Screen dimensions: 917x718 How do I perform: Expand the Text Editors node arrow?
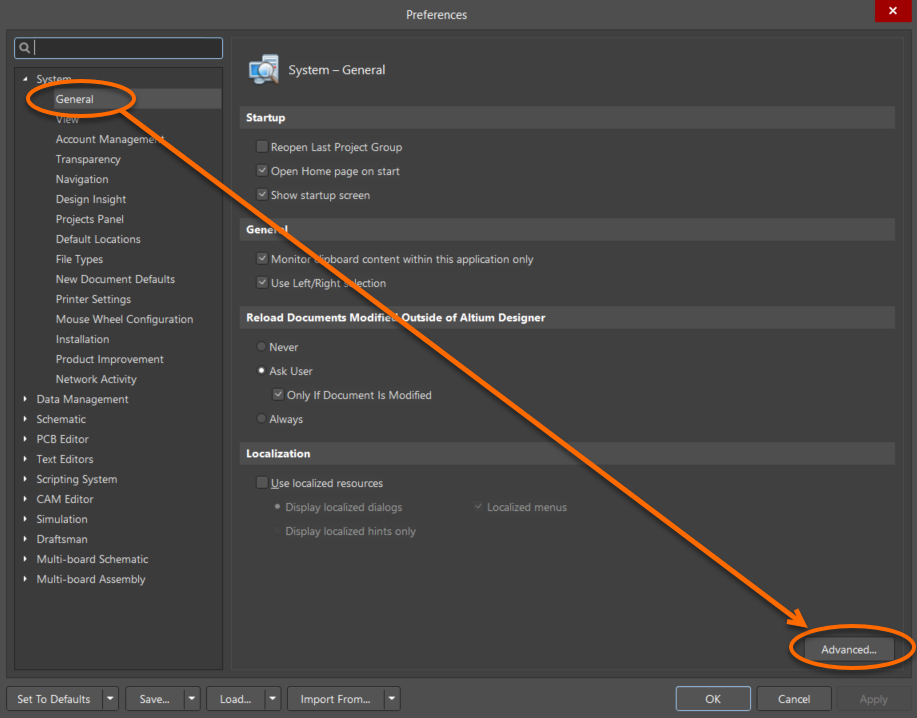[25, 459]
